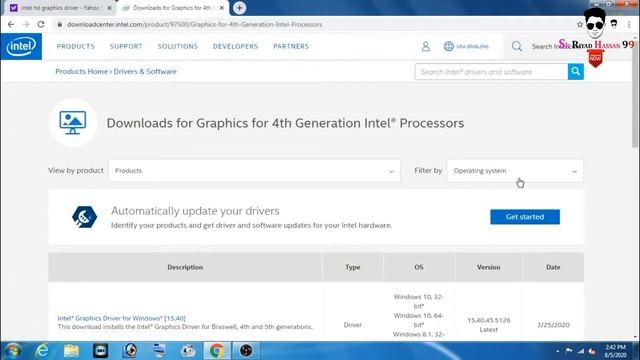Bookmark page with the star icon
This screenshot has width=640, height=360.
pos(580,24)
